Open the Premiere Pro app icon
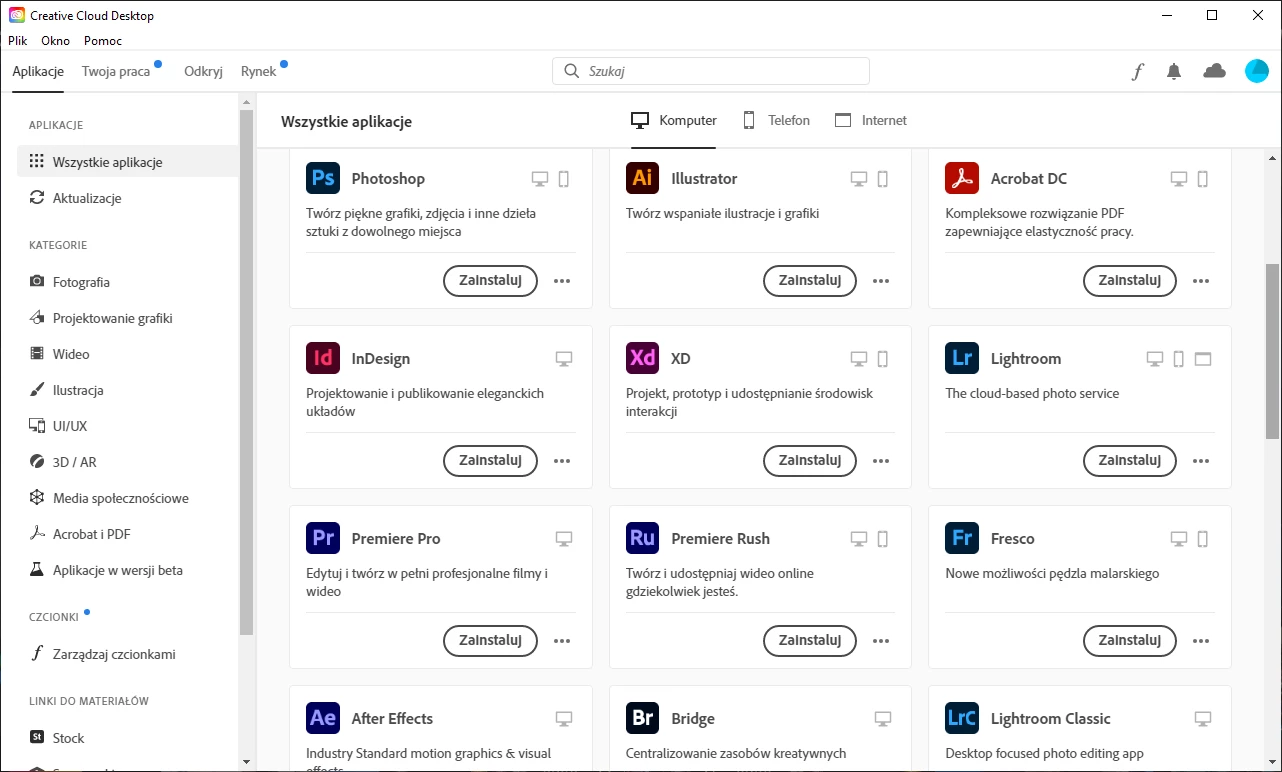1282x772 pixels. [x=323, y=538]
